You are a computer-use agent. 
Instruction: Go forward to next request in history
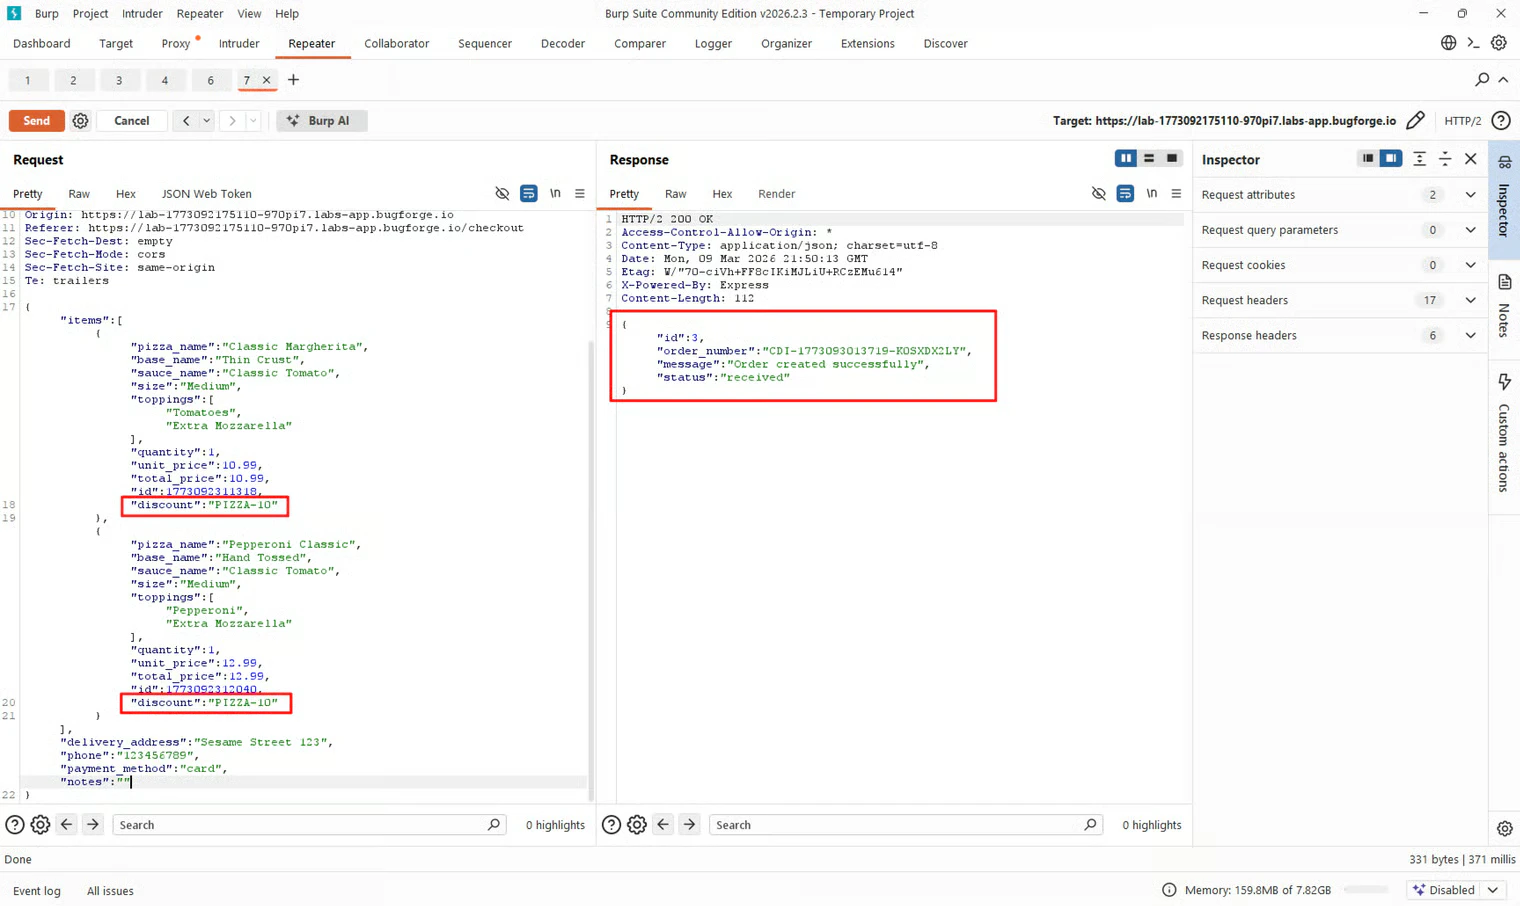232,121
